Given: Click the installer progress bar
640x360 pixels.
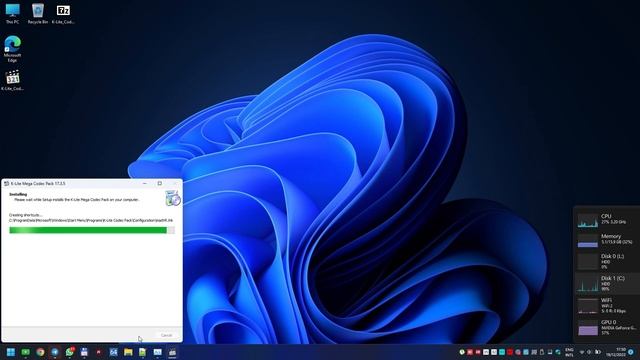Looking at the screenshot, I should [x=92, y=230].
